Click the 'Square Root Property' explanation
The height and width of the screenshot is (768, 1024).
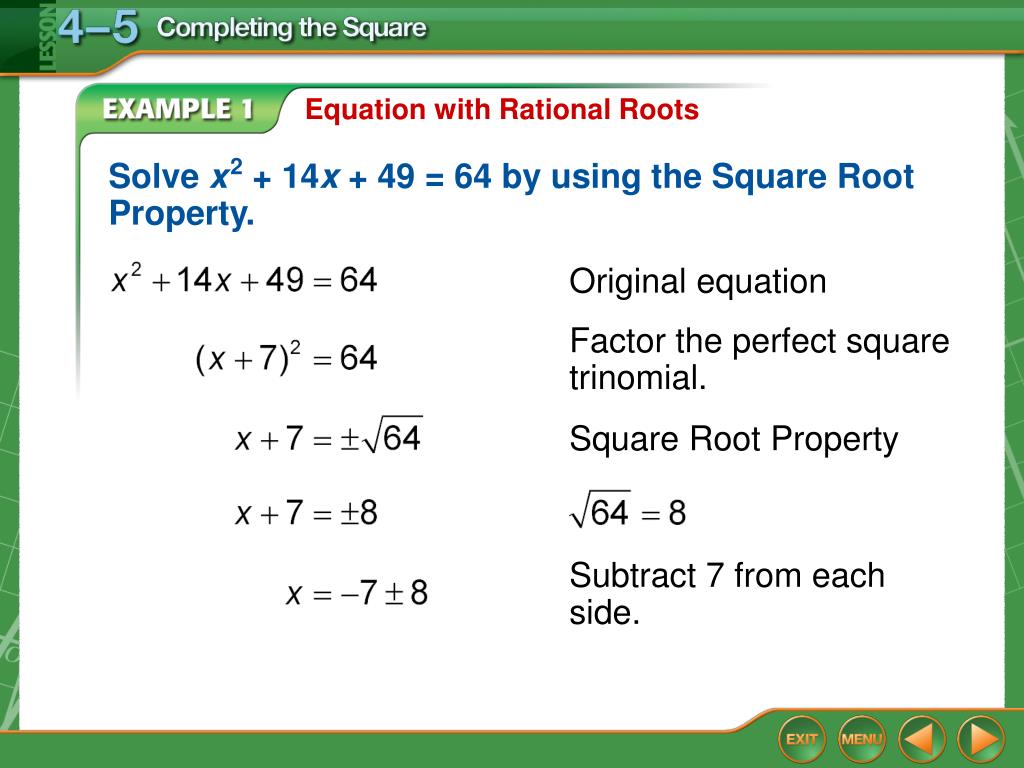click(x=733, y=439)
